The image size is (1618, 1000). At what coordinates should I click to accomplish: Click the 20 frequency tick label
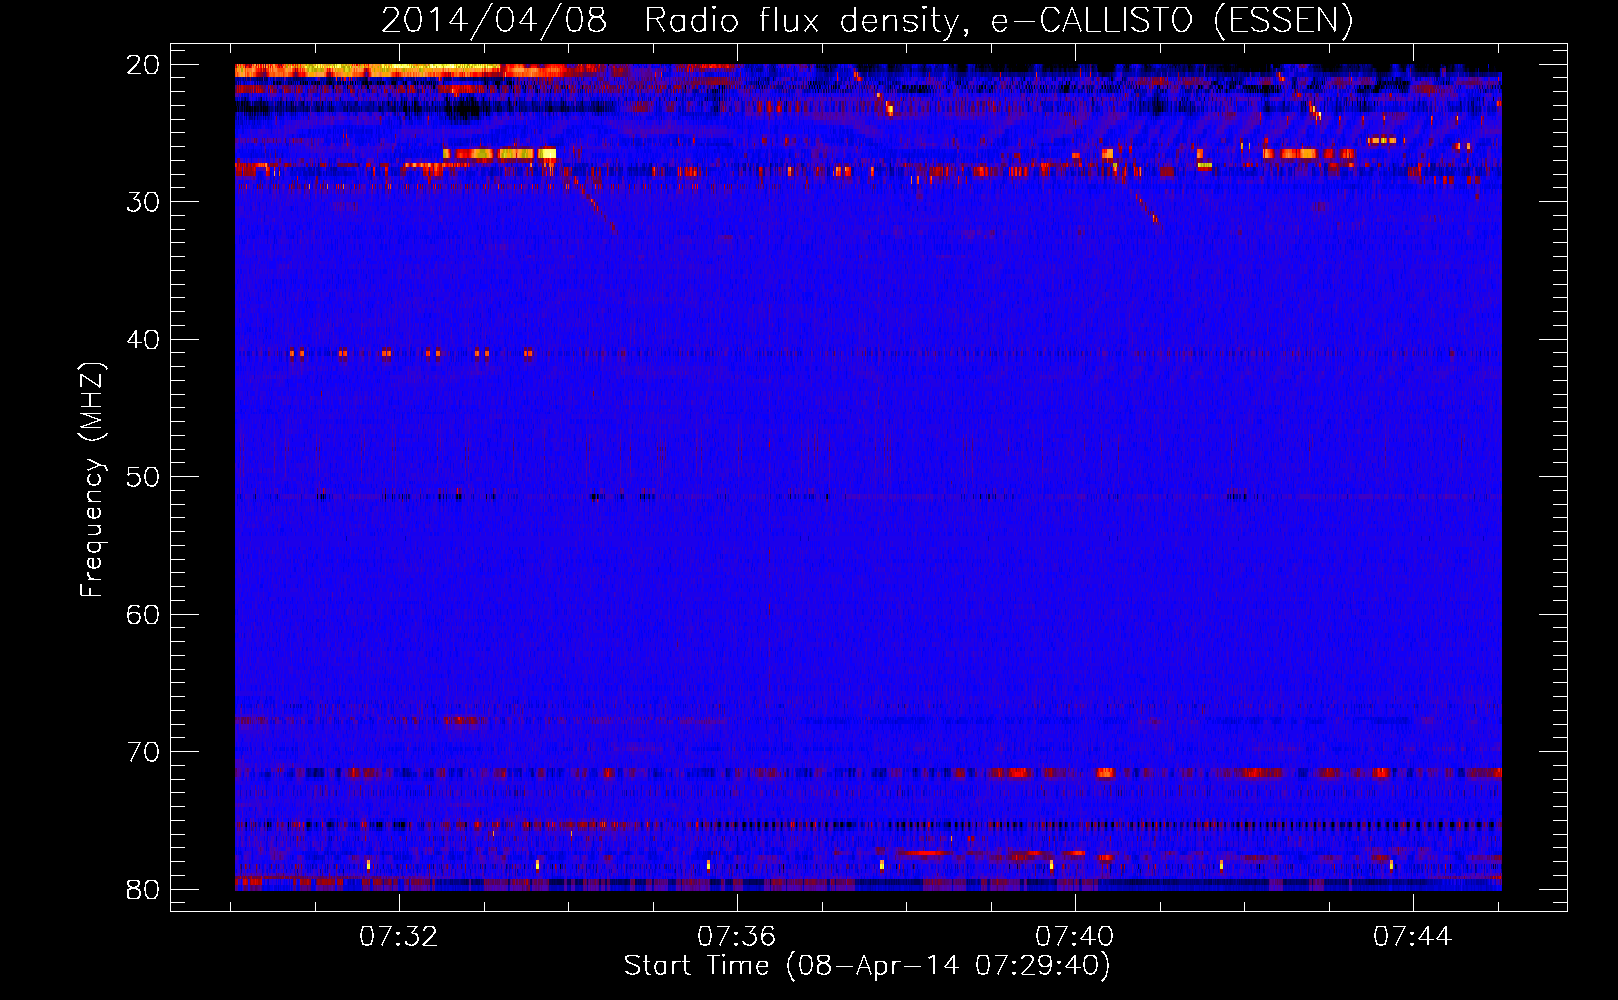click(144, 65)
